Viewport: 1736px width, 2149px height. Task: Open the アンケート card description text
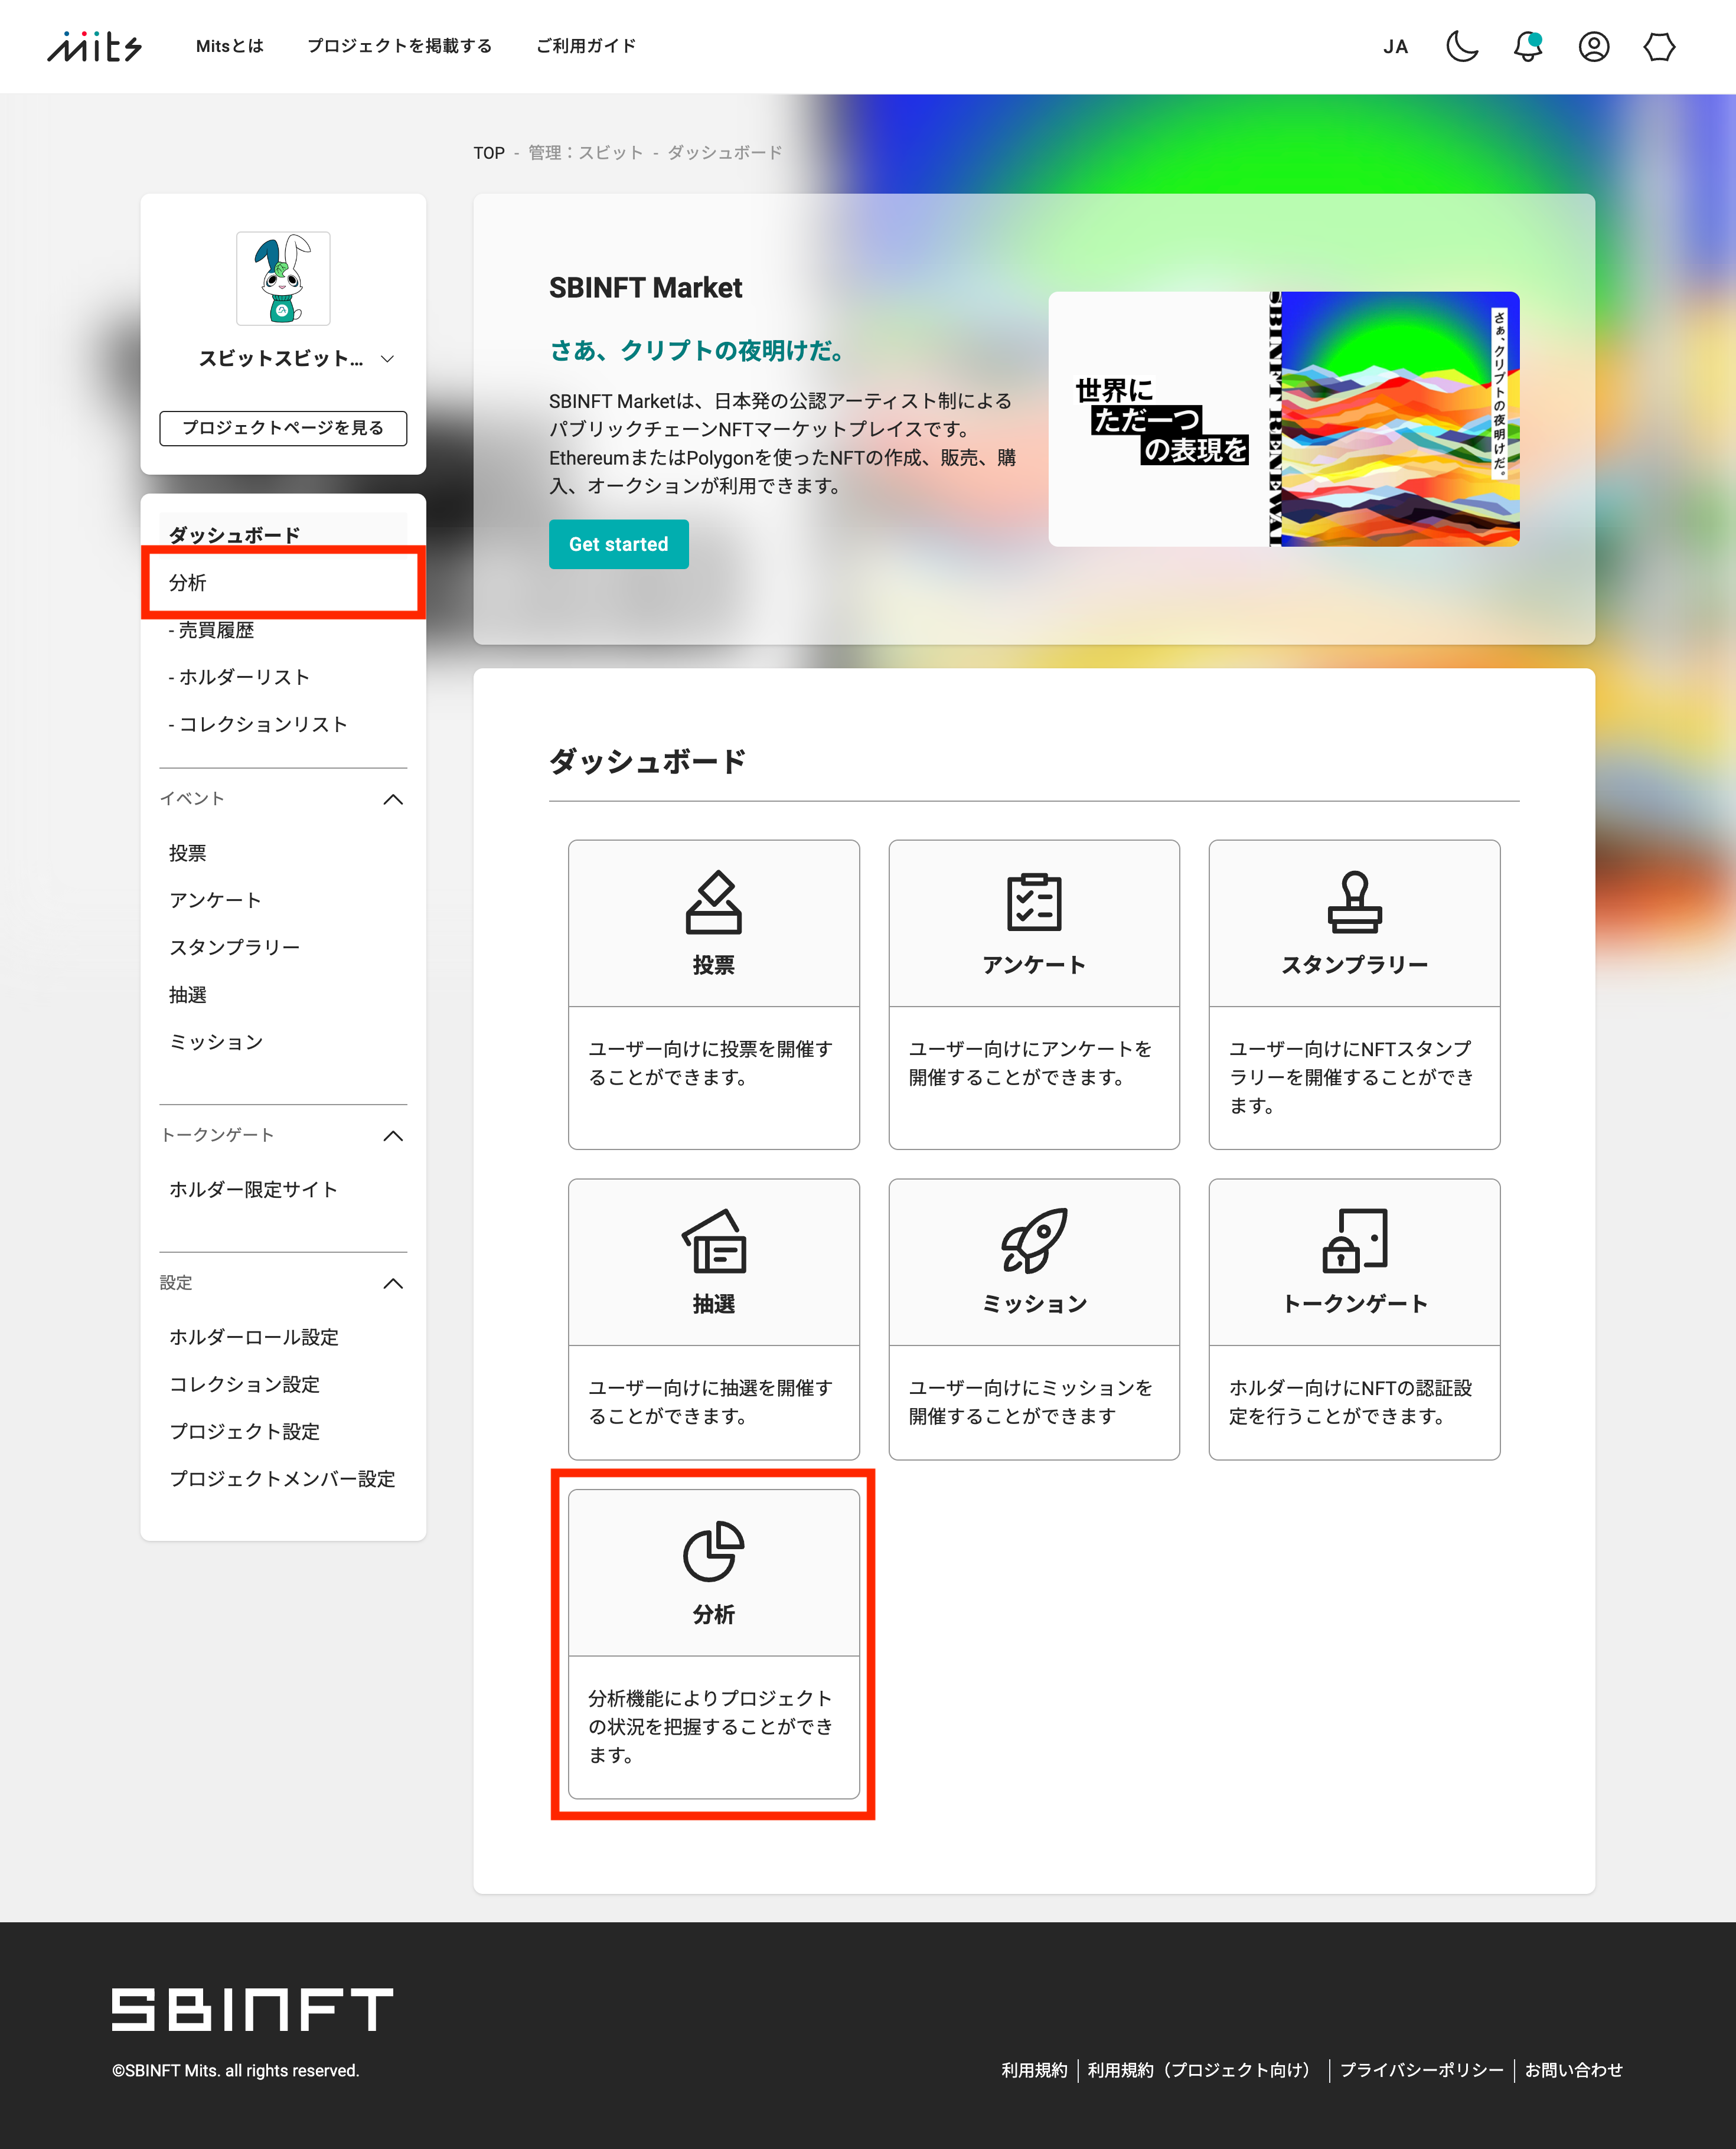coord(1030,1063)
